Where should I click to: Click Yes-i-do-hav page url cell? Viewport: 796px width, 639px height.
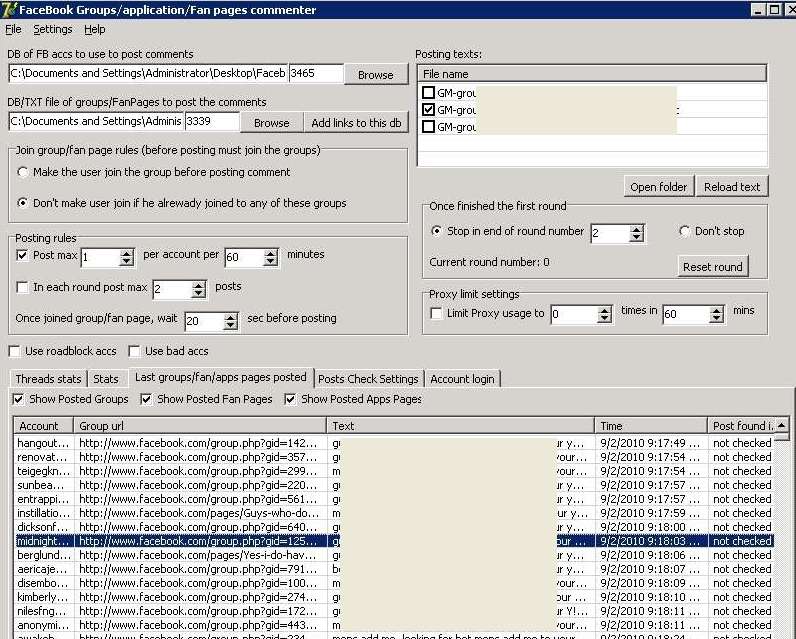(198, 555)
